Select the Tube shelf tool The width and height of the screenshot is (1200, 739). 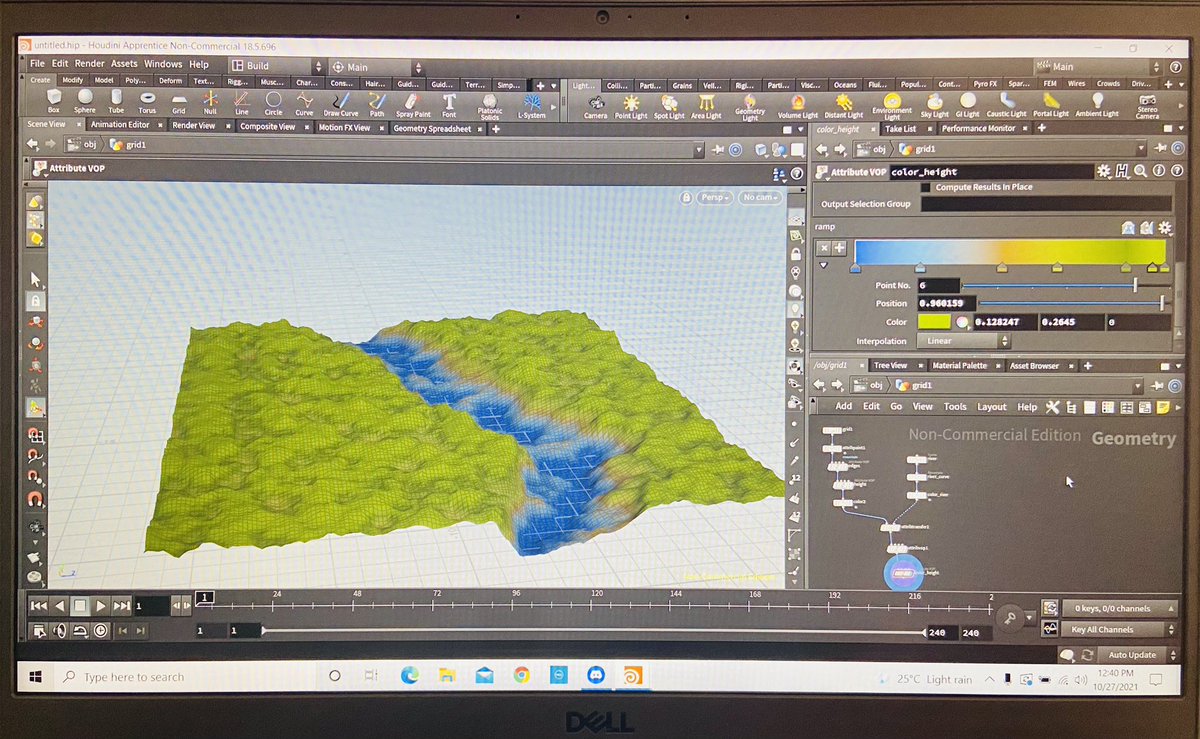116,102
